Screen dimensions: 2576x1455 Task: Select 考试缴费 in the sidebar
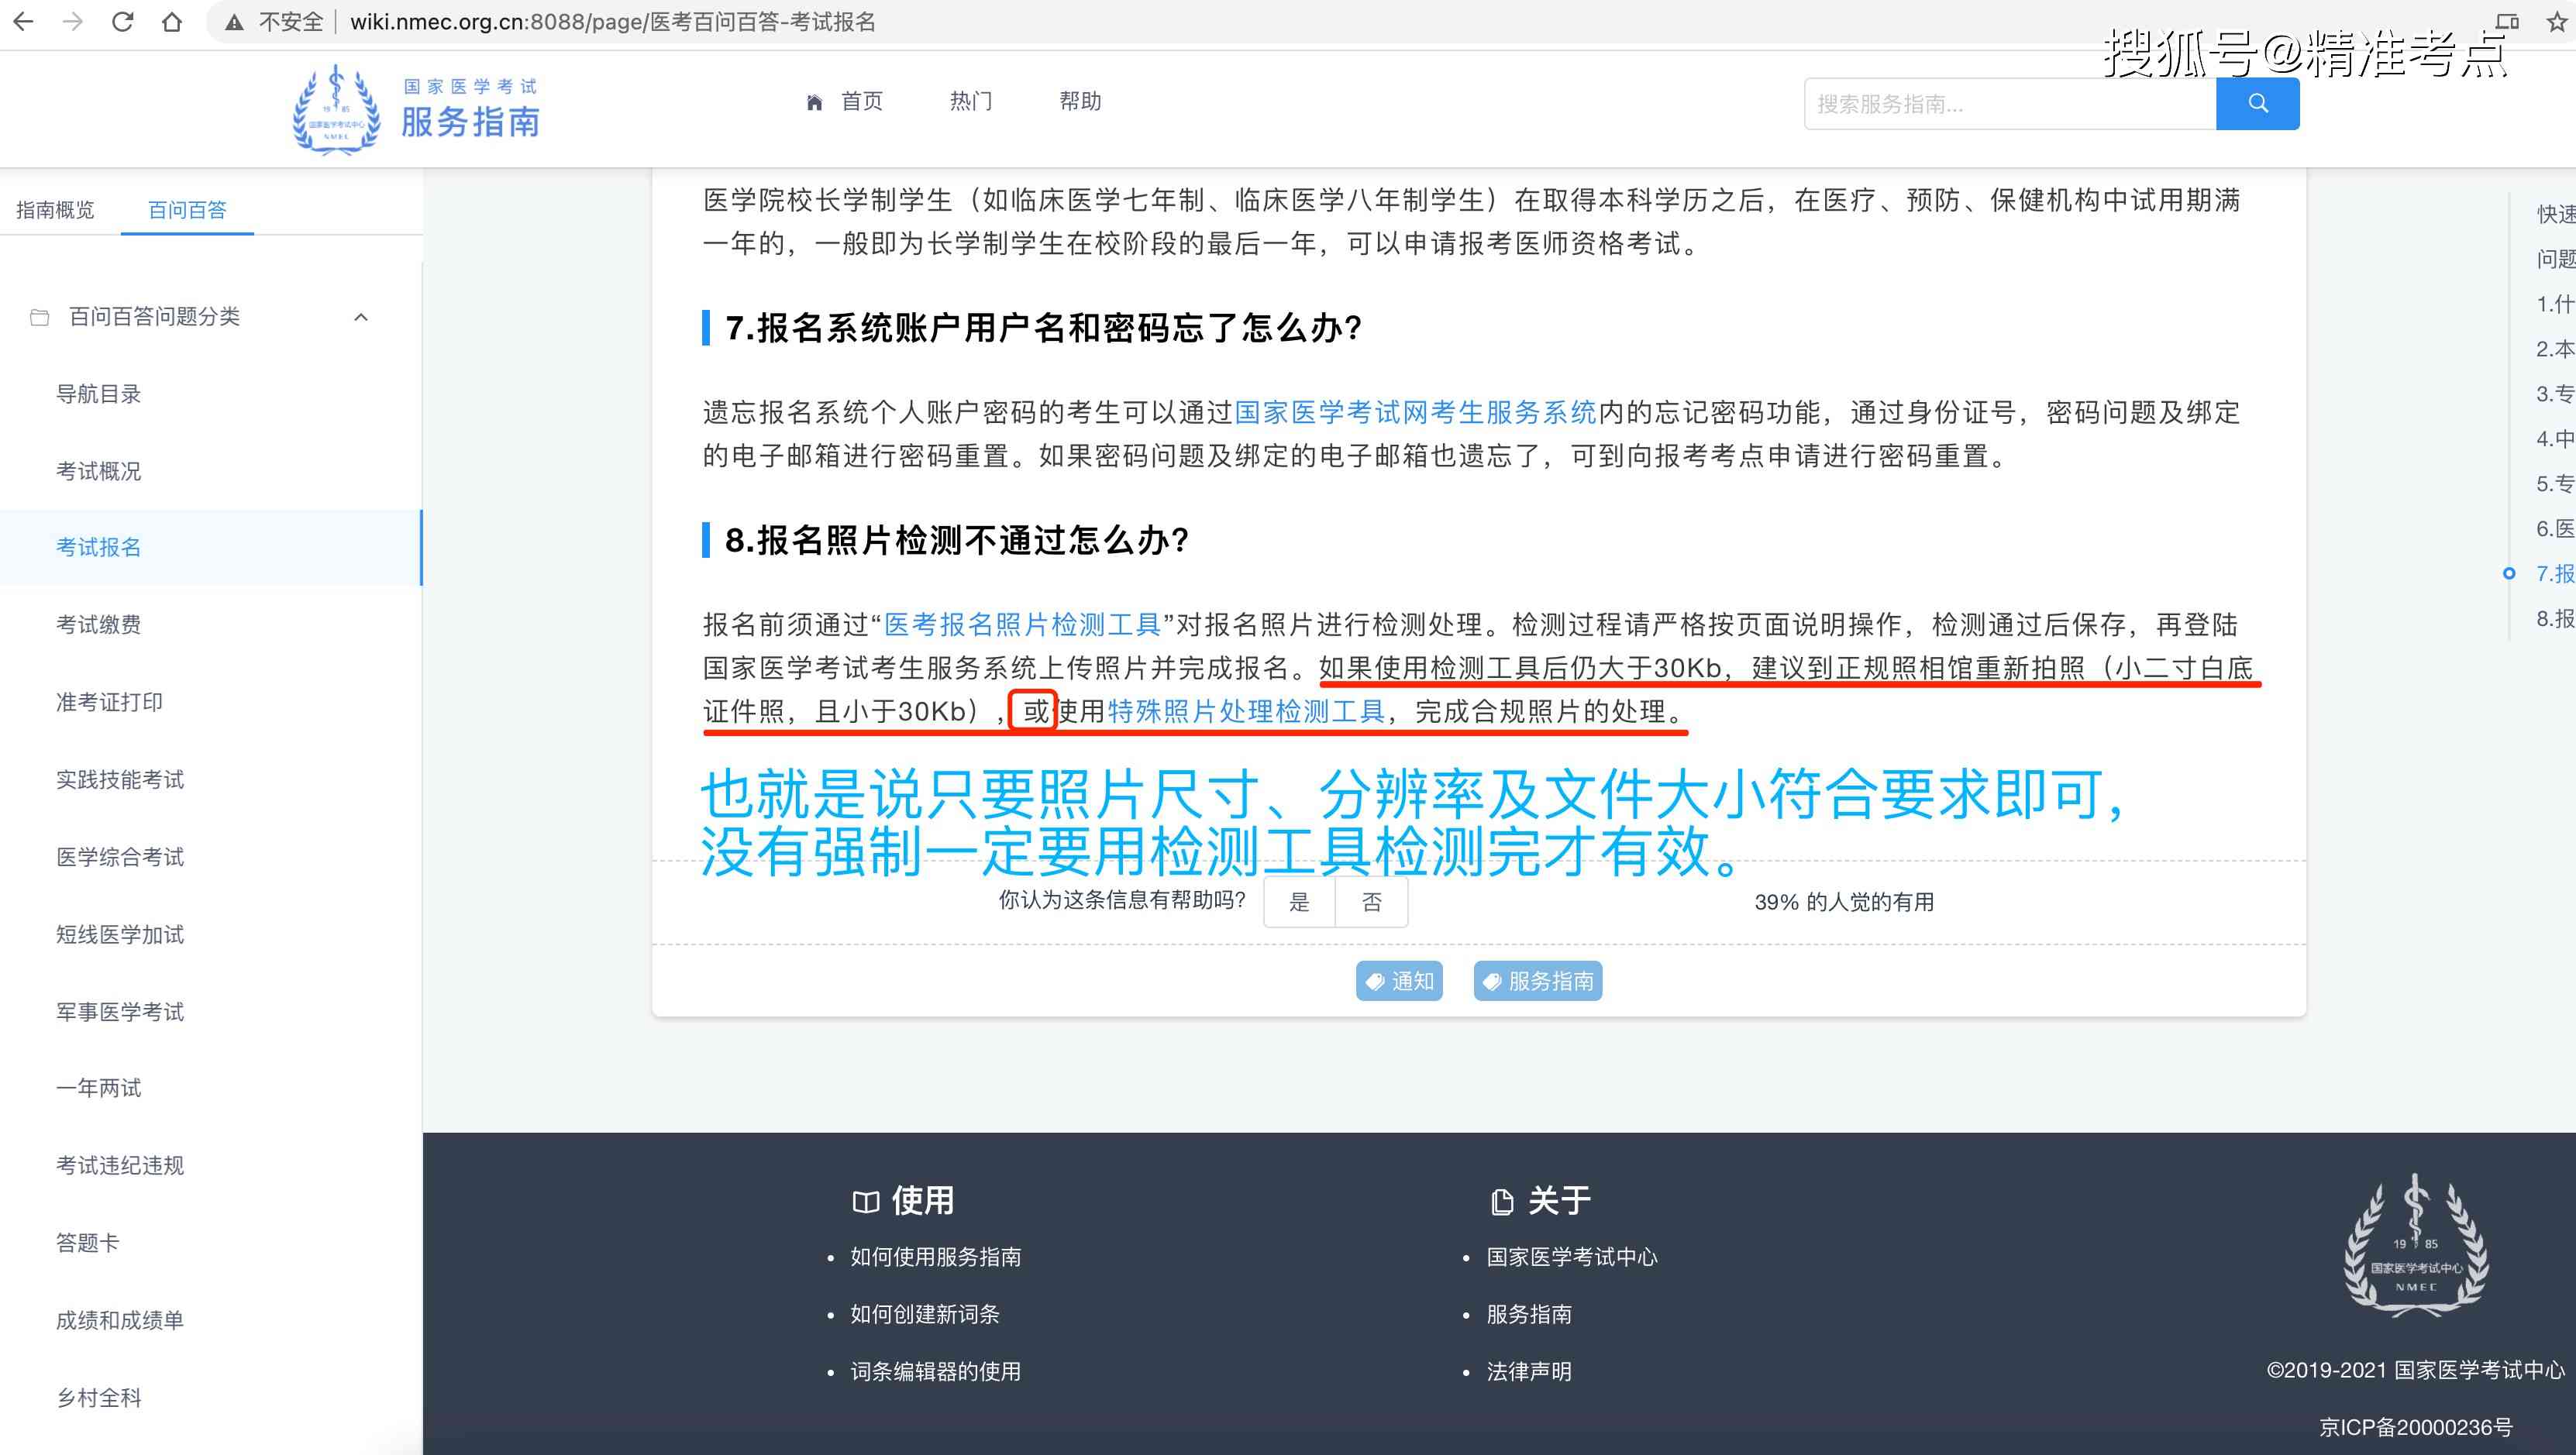coord(98,624)
